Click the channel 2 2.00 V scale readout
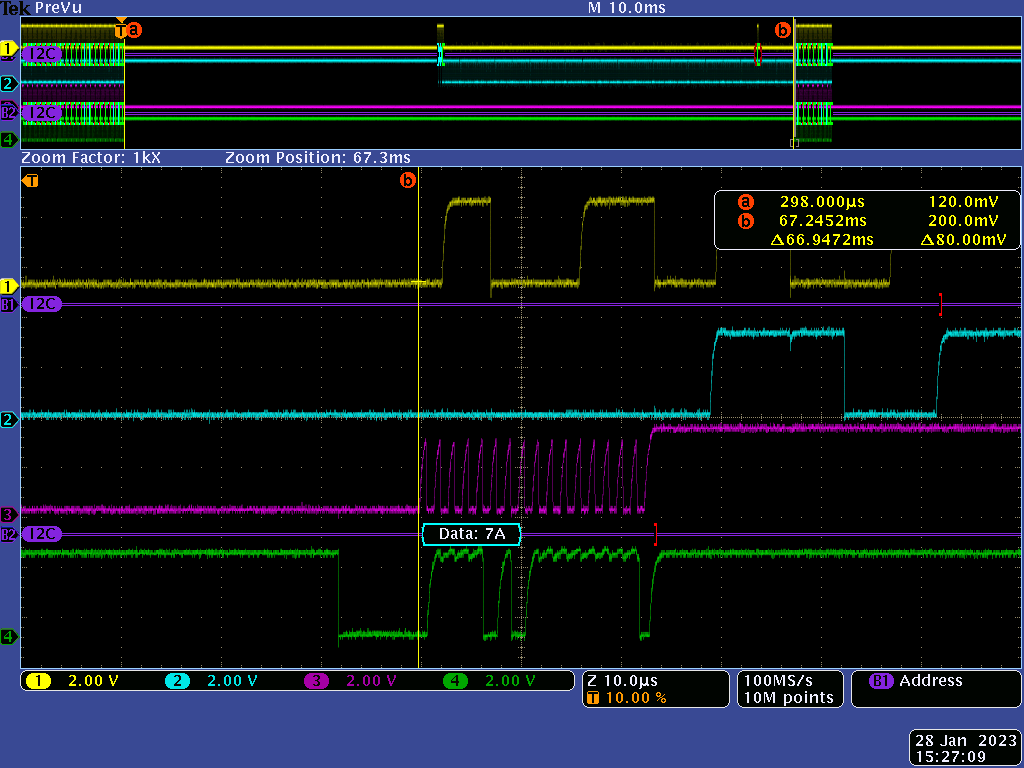This screenshot has height=768, width=1024. pyautogui.click(x=232, y=681)
